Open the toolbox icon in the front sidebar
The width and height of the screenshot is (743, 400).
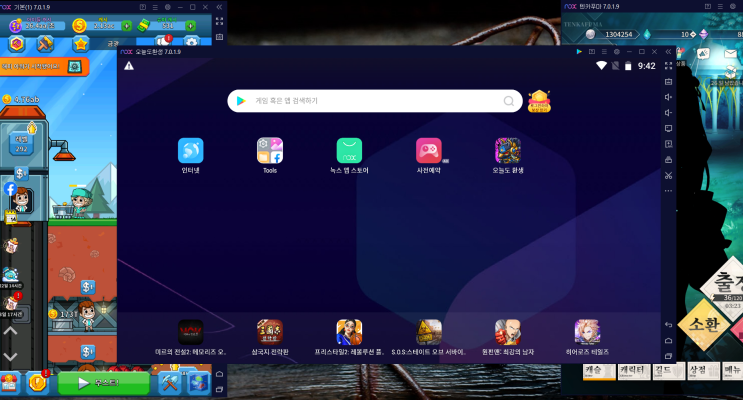pos(669,160)
